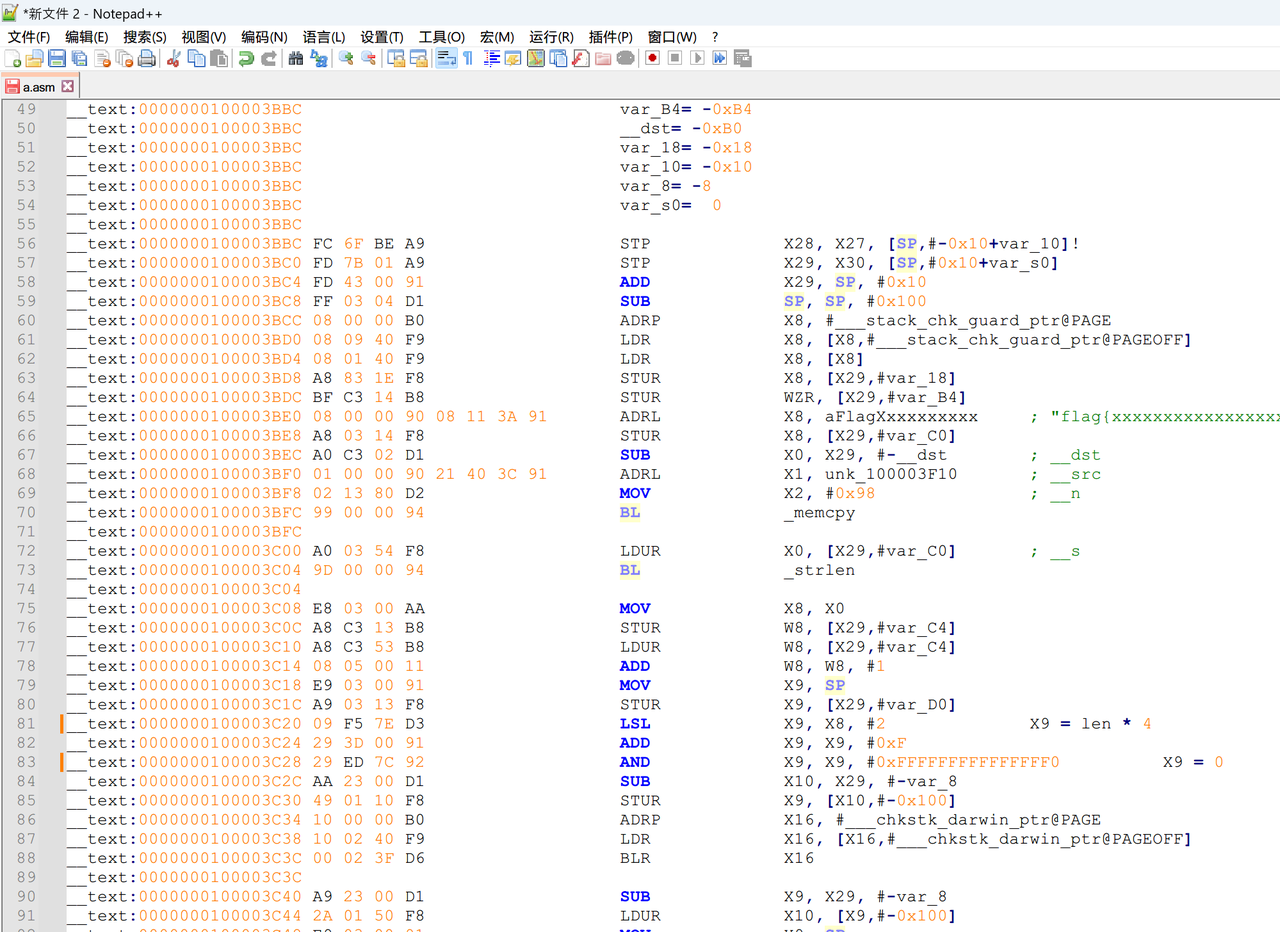Open the 宏(M) menu

point(497,37)
